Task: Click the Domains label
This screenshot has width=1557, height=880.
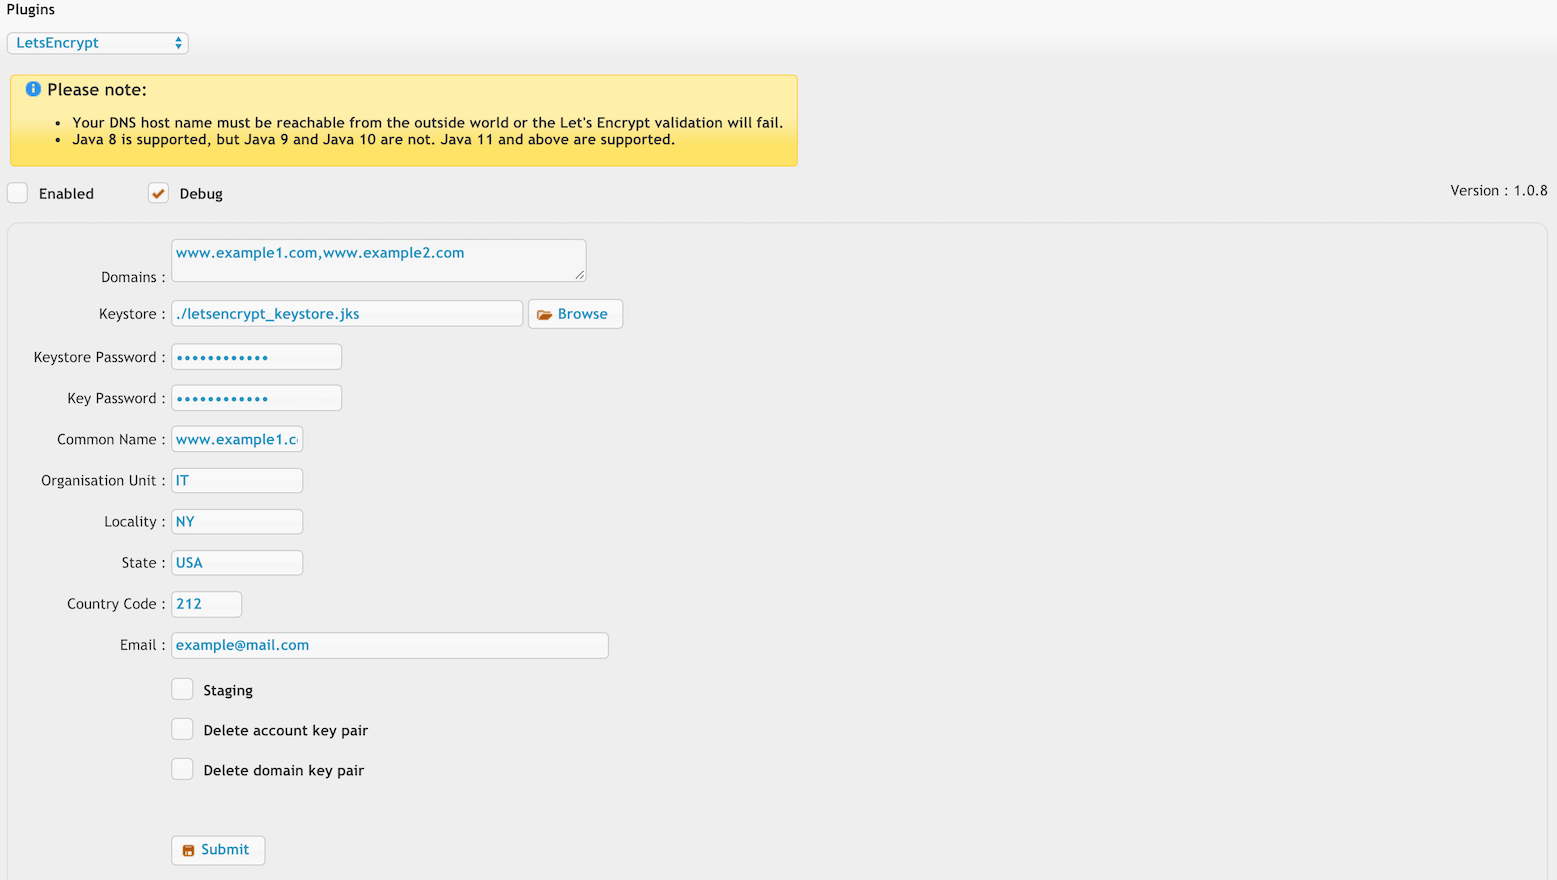Action: [x=133, y=277]
